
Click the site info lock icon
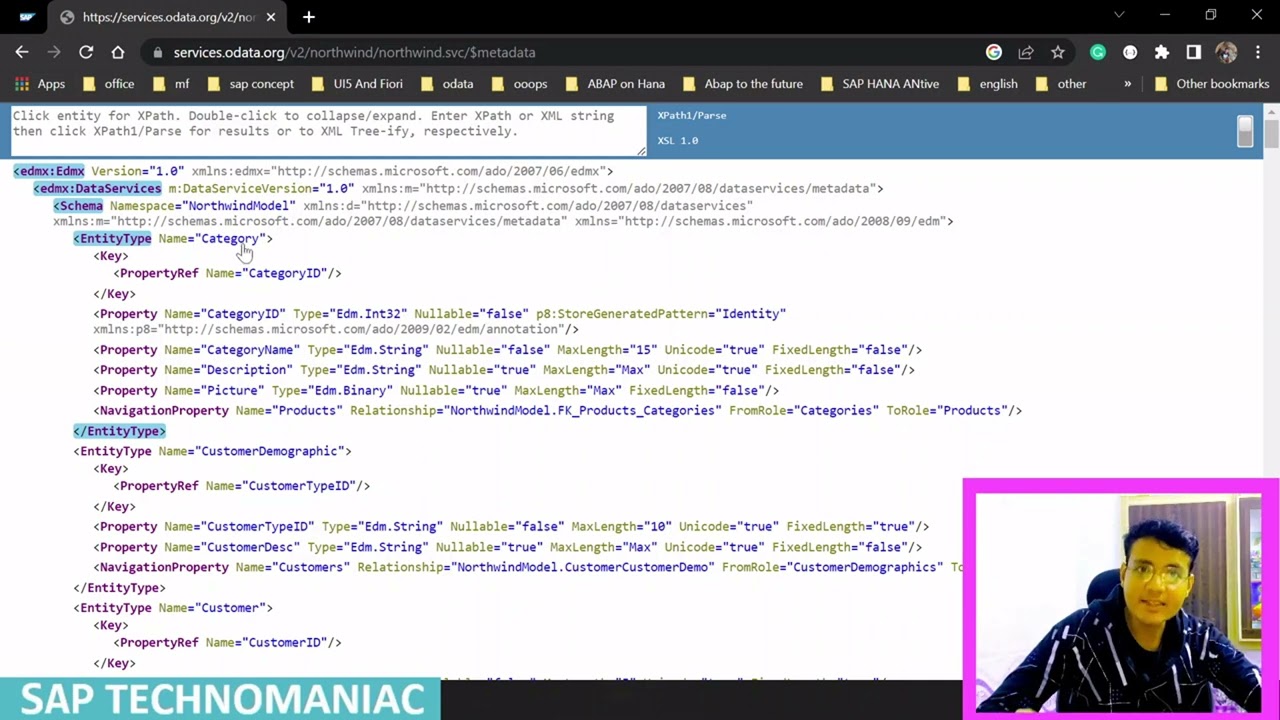(157, 52)
